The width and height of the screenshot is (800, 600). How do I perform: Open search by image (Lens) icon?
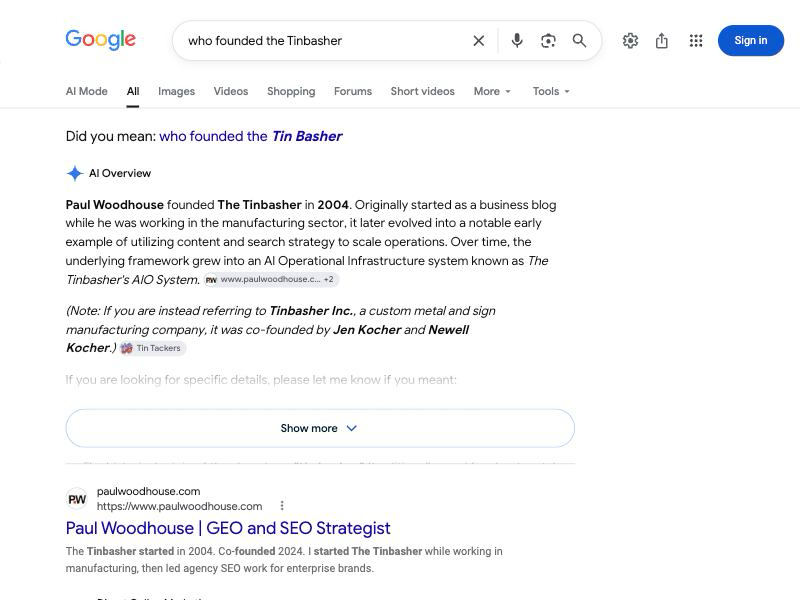pos(548,41)
